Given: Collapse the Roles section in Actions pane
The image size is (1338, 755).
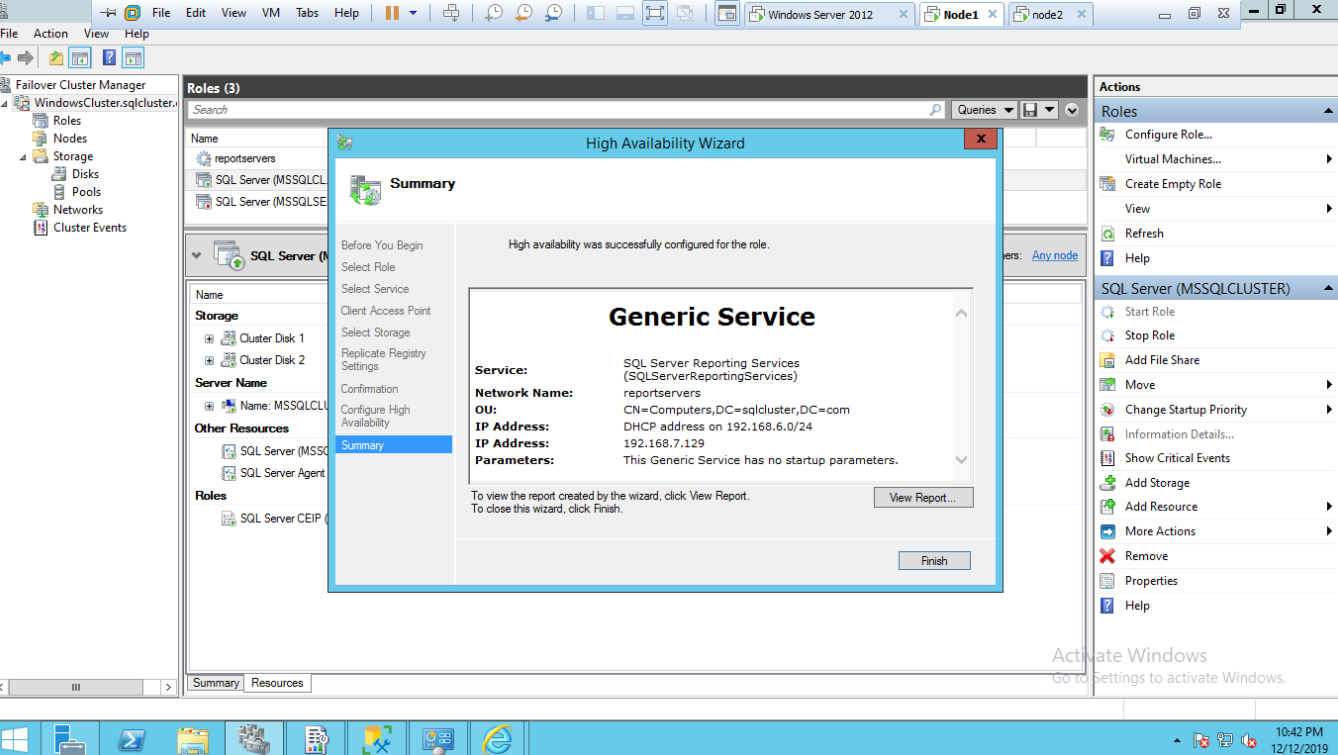Looking at the screenshot, I should [x=1328, y=111].
